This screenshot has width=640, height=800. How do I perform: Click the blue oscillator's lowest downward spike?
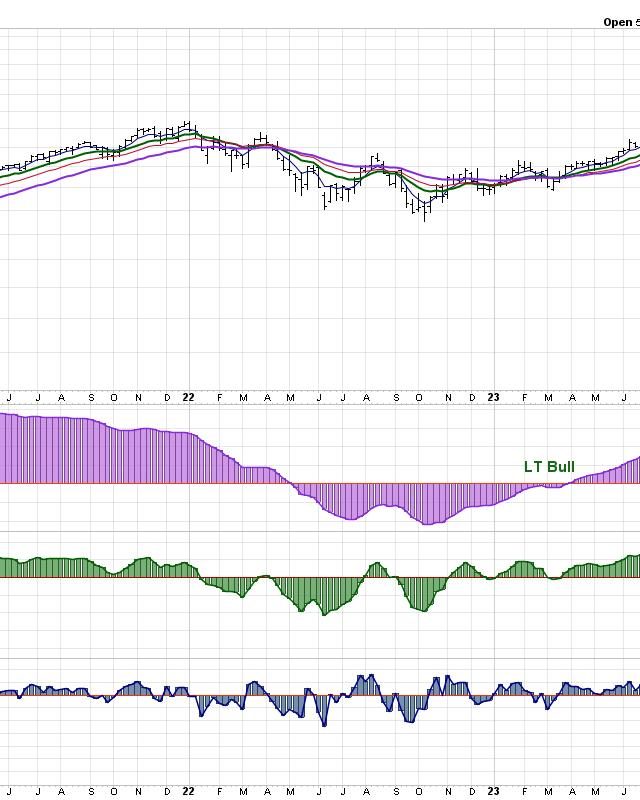(x=323, y=720)
